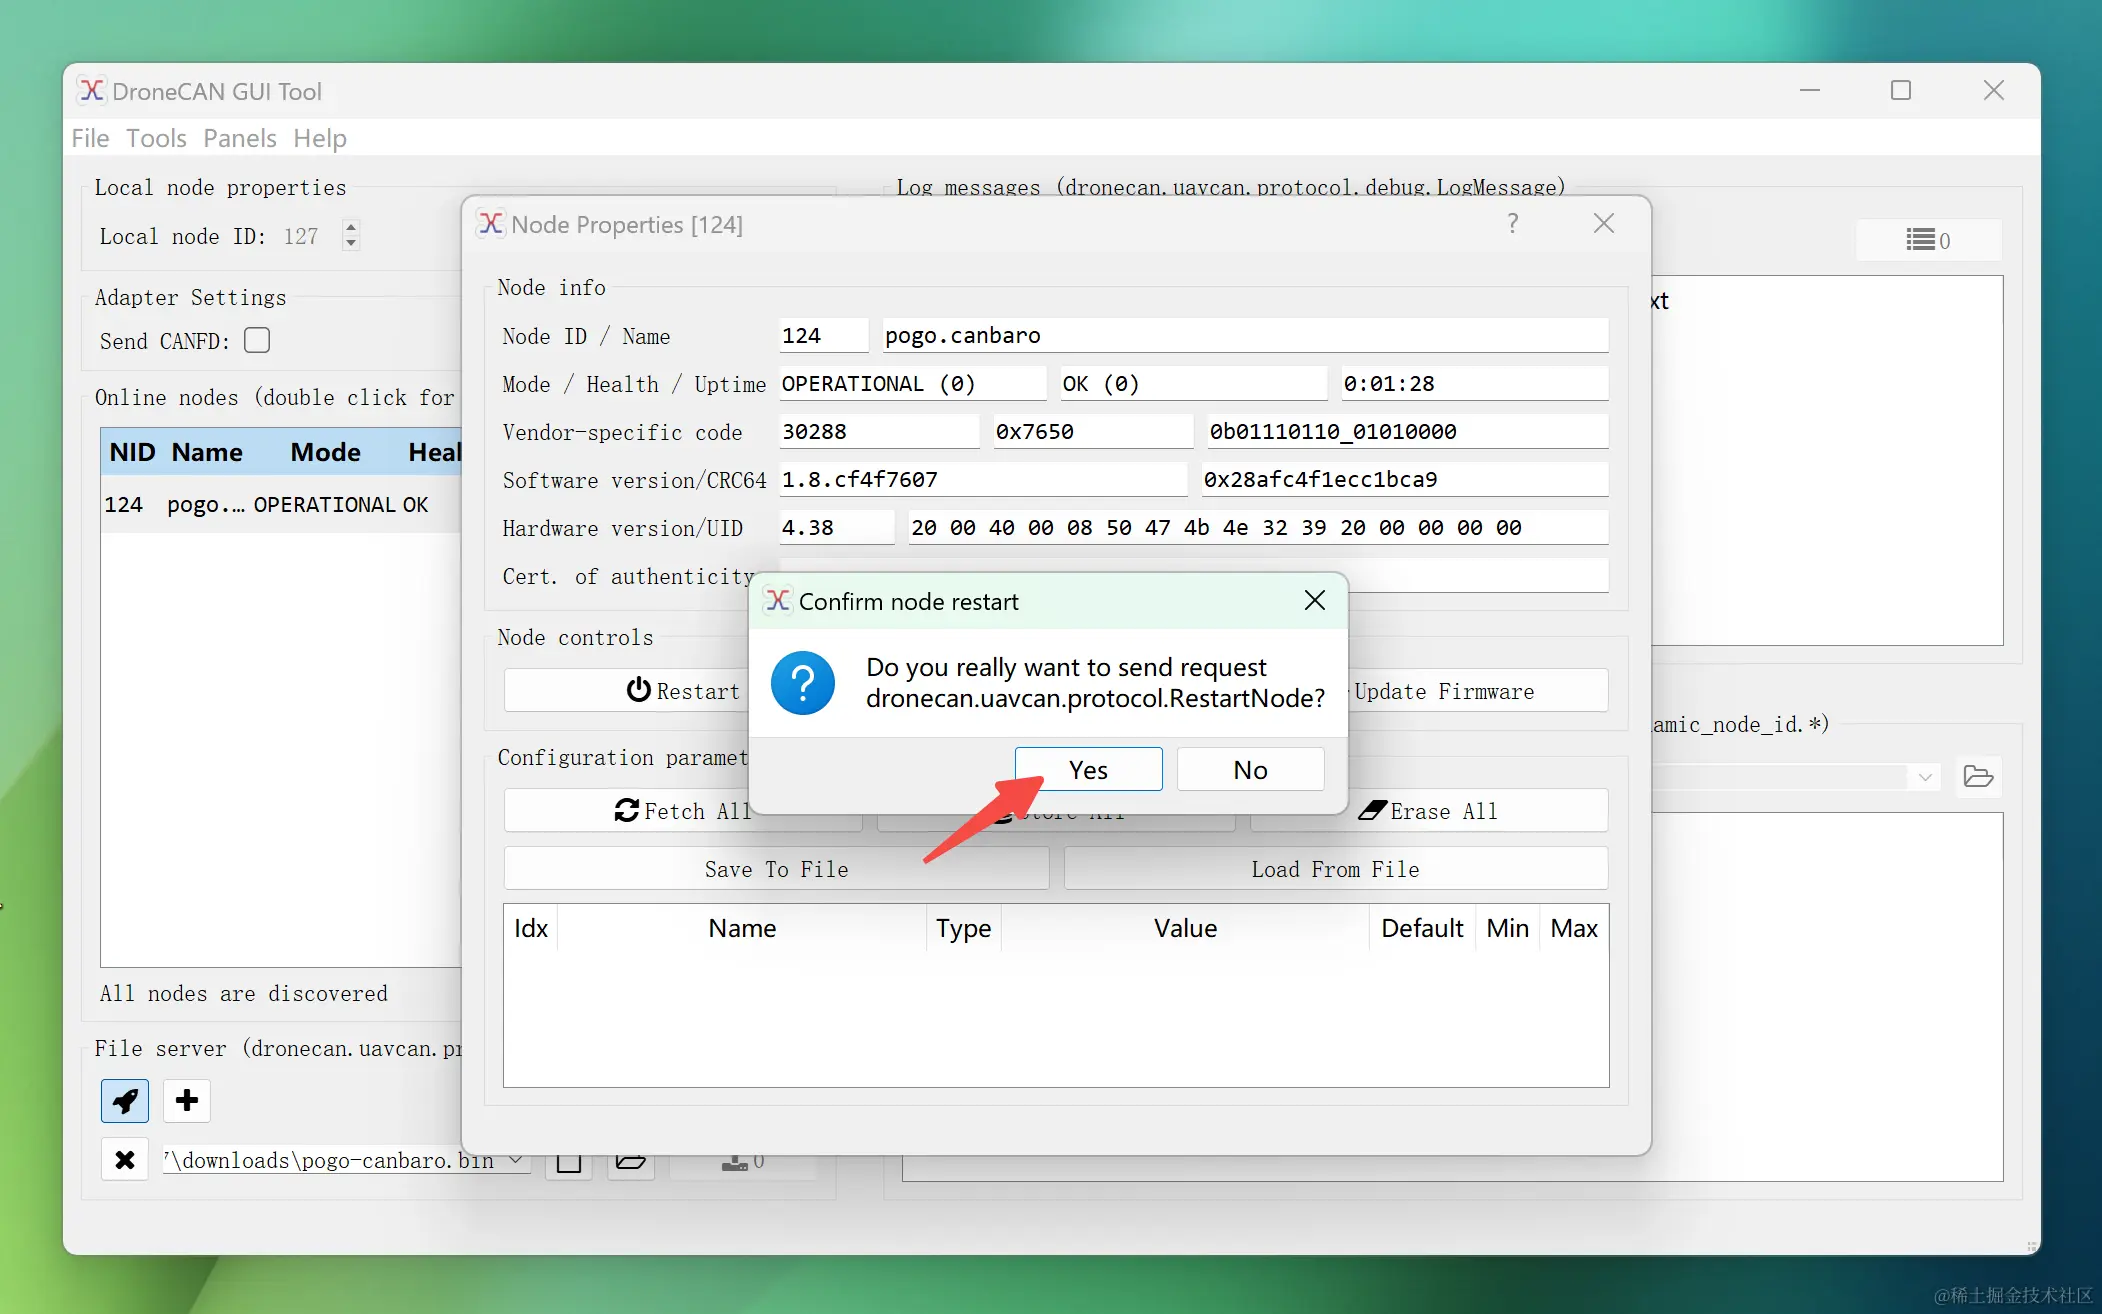Confirm restart by clicking Yes
2102x1314 pixels.
1088,769
